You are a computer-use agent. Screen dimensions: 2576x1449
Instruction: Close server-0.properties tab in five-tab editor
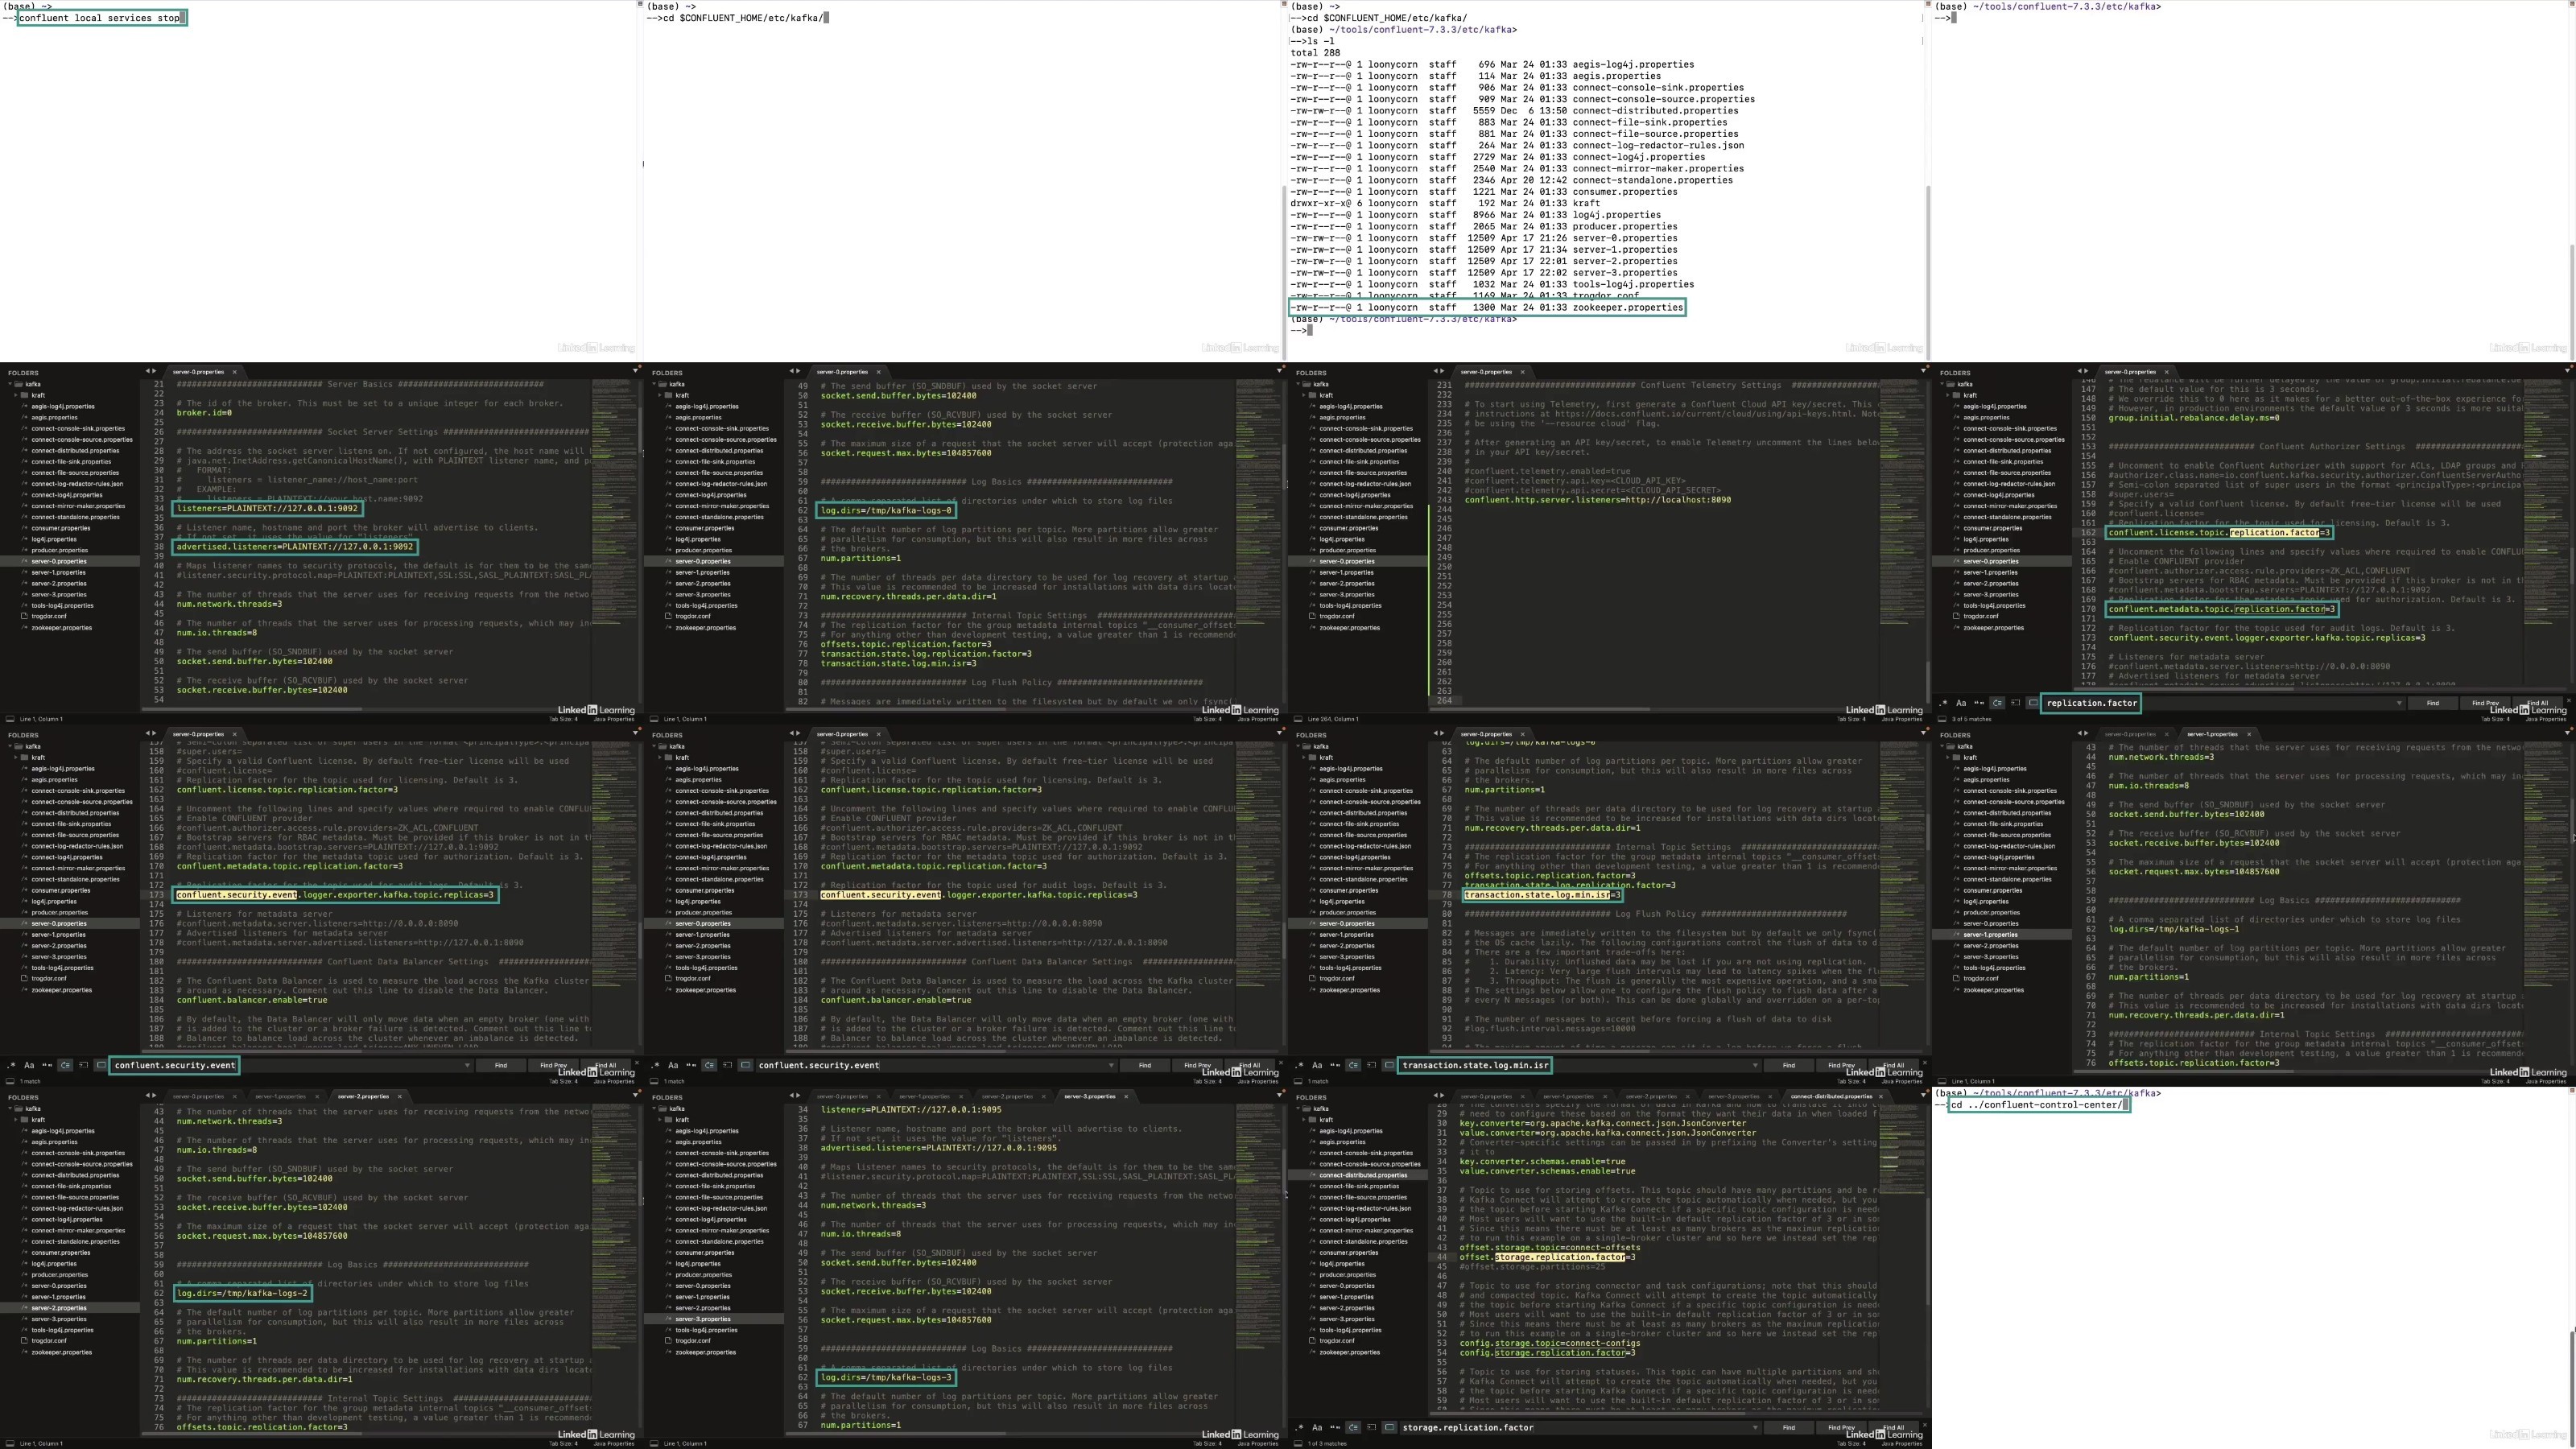1523,1097
